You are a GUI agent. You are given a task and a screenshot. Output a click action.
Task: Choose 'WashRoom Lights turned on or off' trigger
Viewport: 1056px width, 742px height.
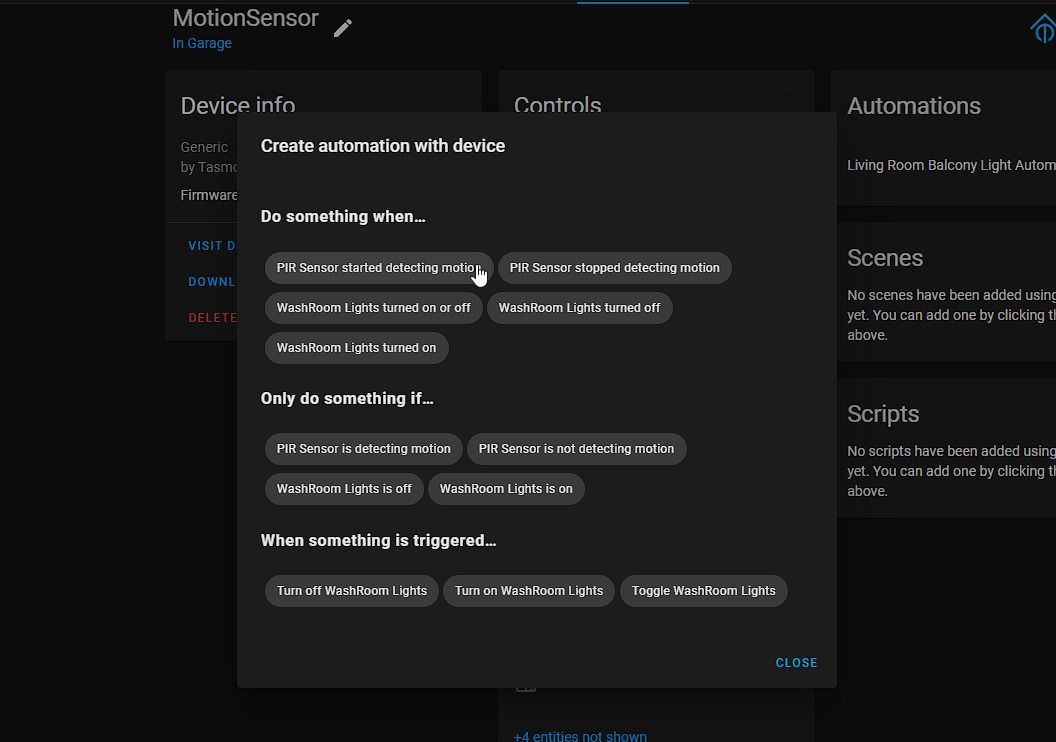373,308
